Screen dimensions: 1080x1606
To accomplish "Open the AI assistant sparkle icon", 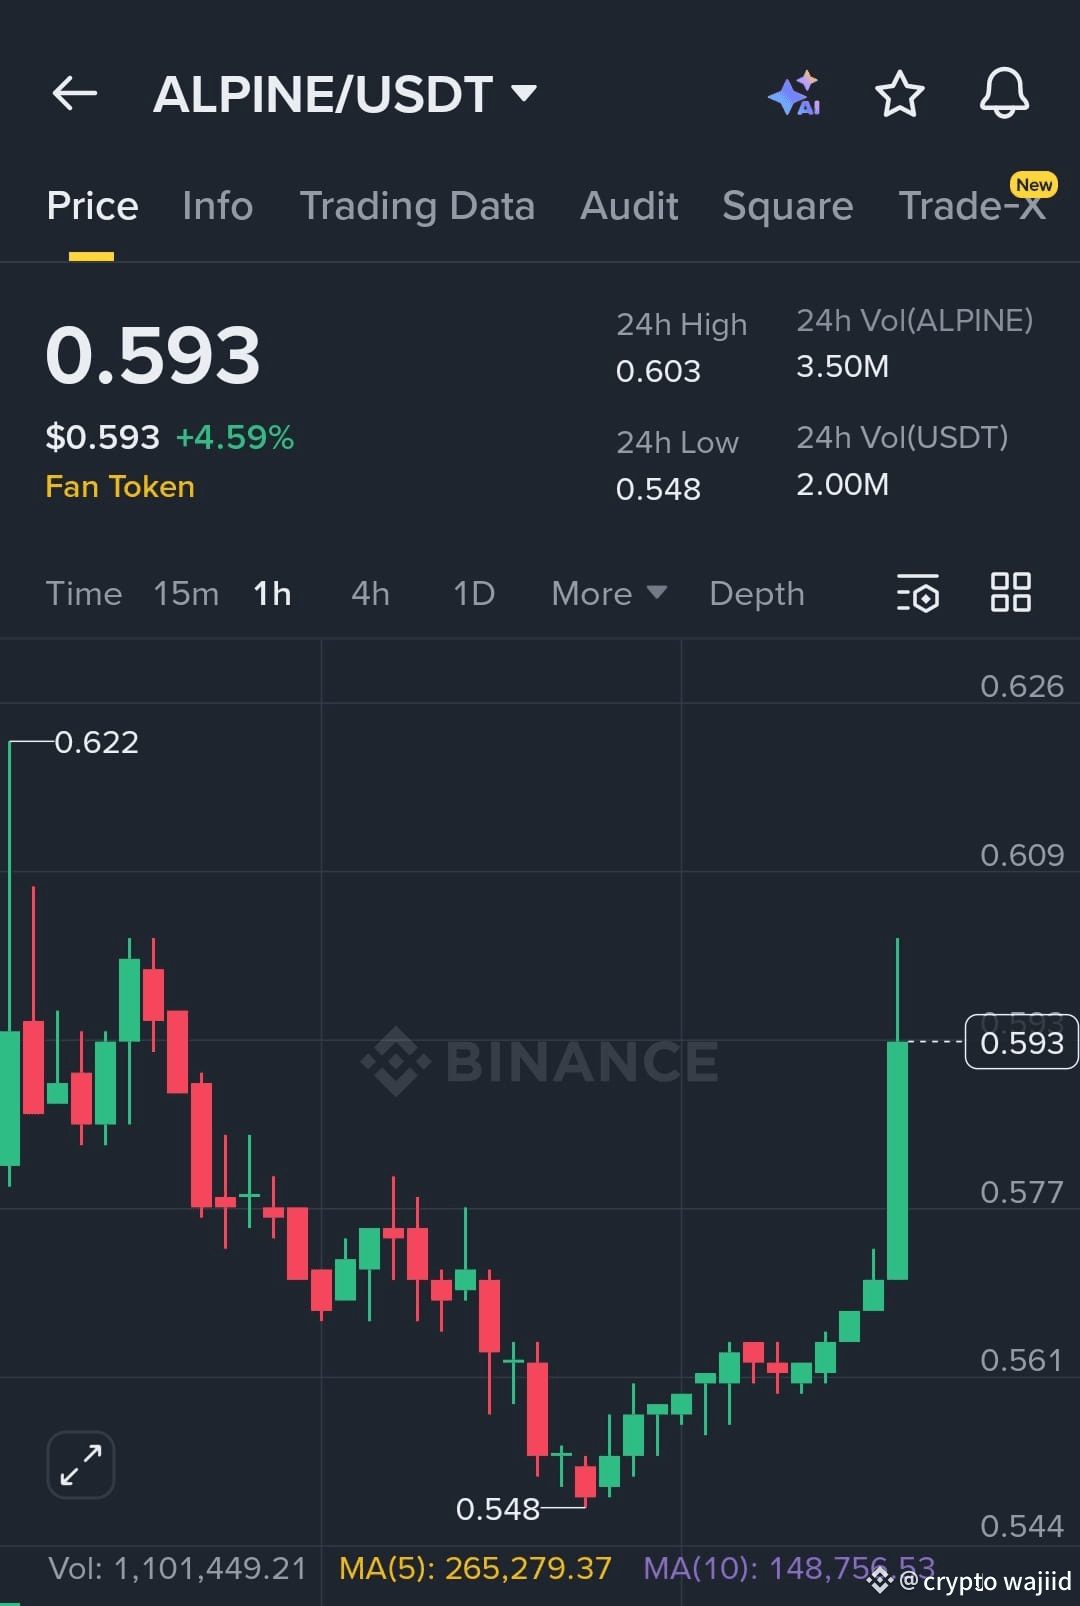I will pos(796,94).
